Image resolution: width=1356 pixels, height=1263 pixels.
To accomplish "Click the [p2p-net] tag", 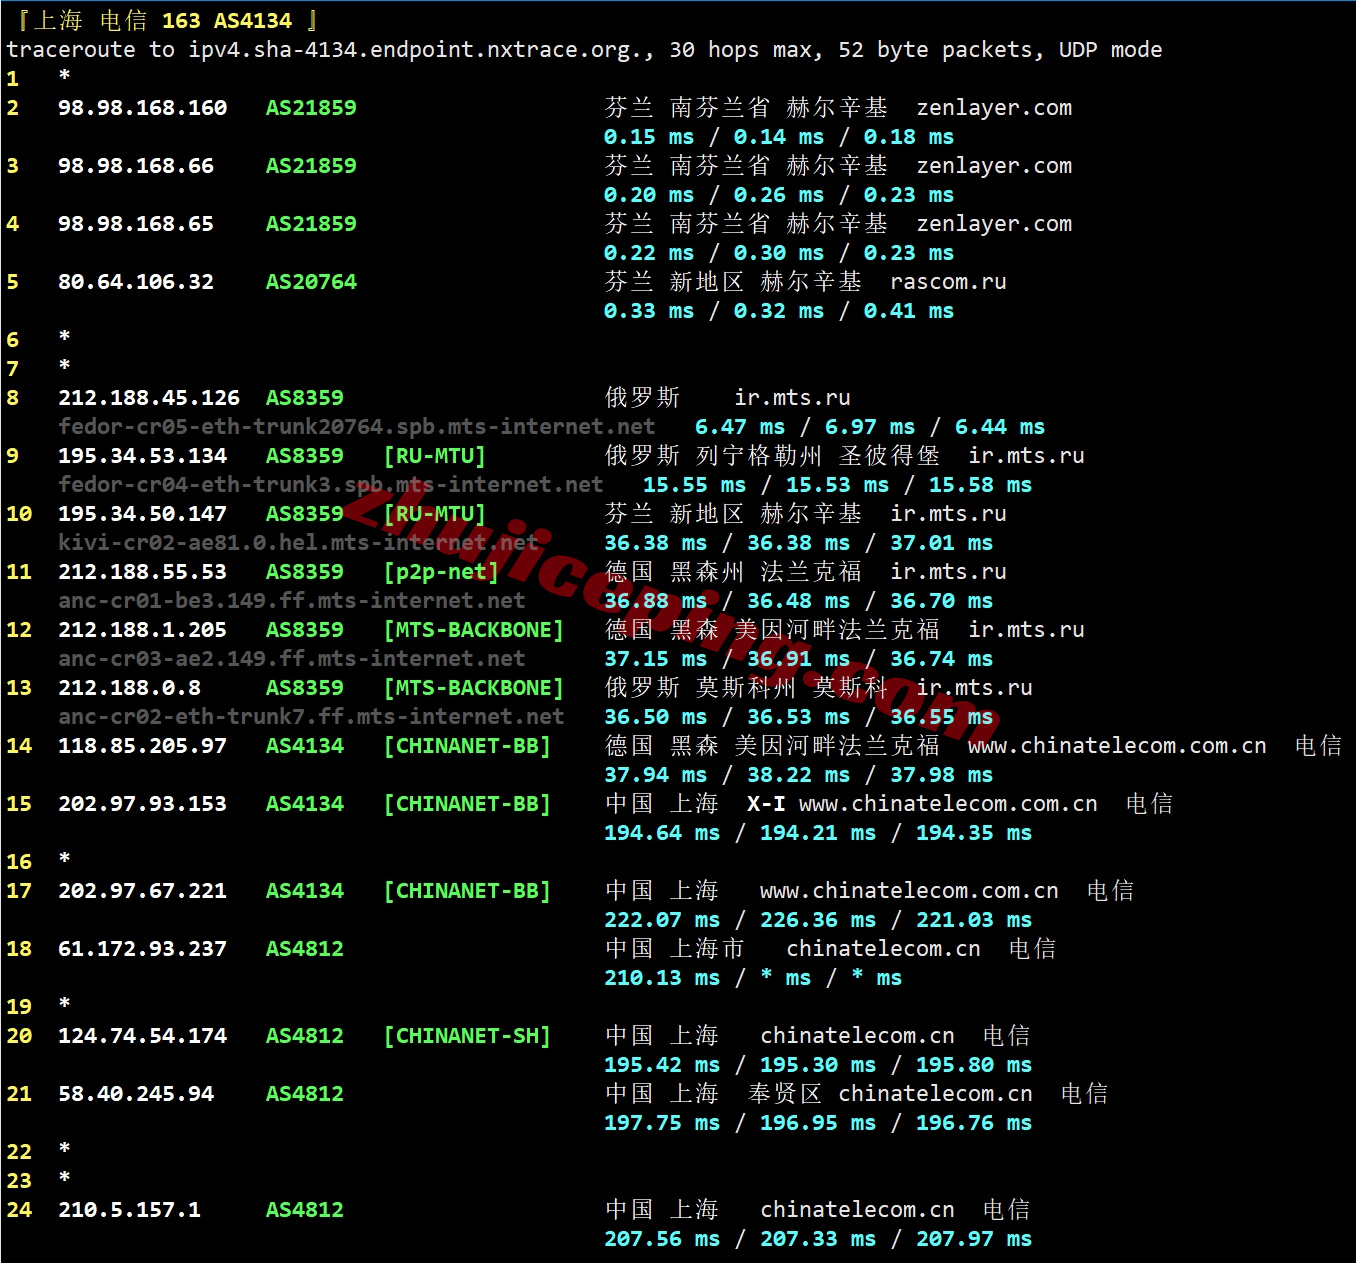I will coord(441,572).
